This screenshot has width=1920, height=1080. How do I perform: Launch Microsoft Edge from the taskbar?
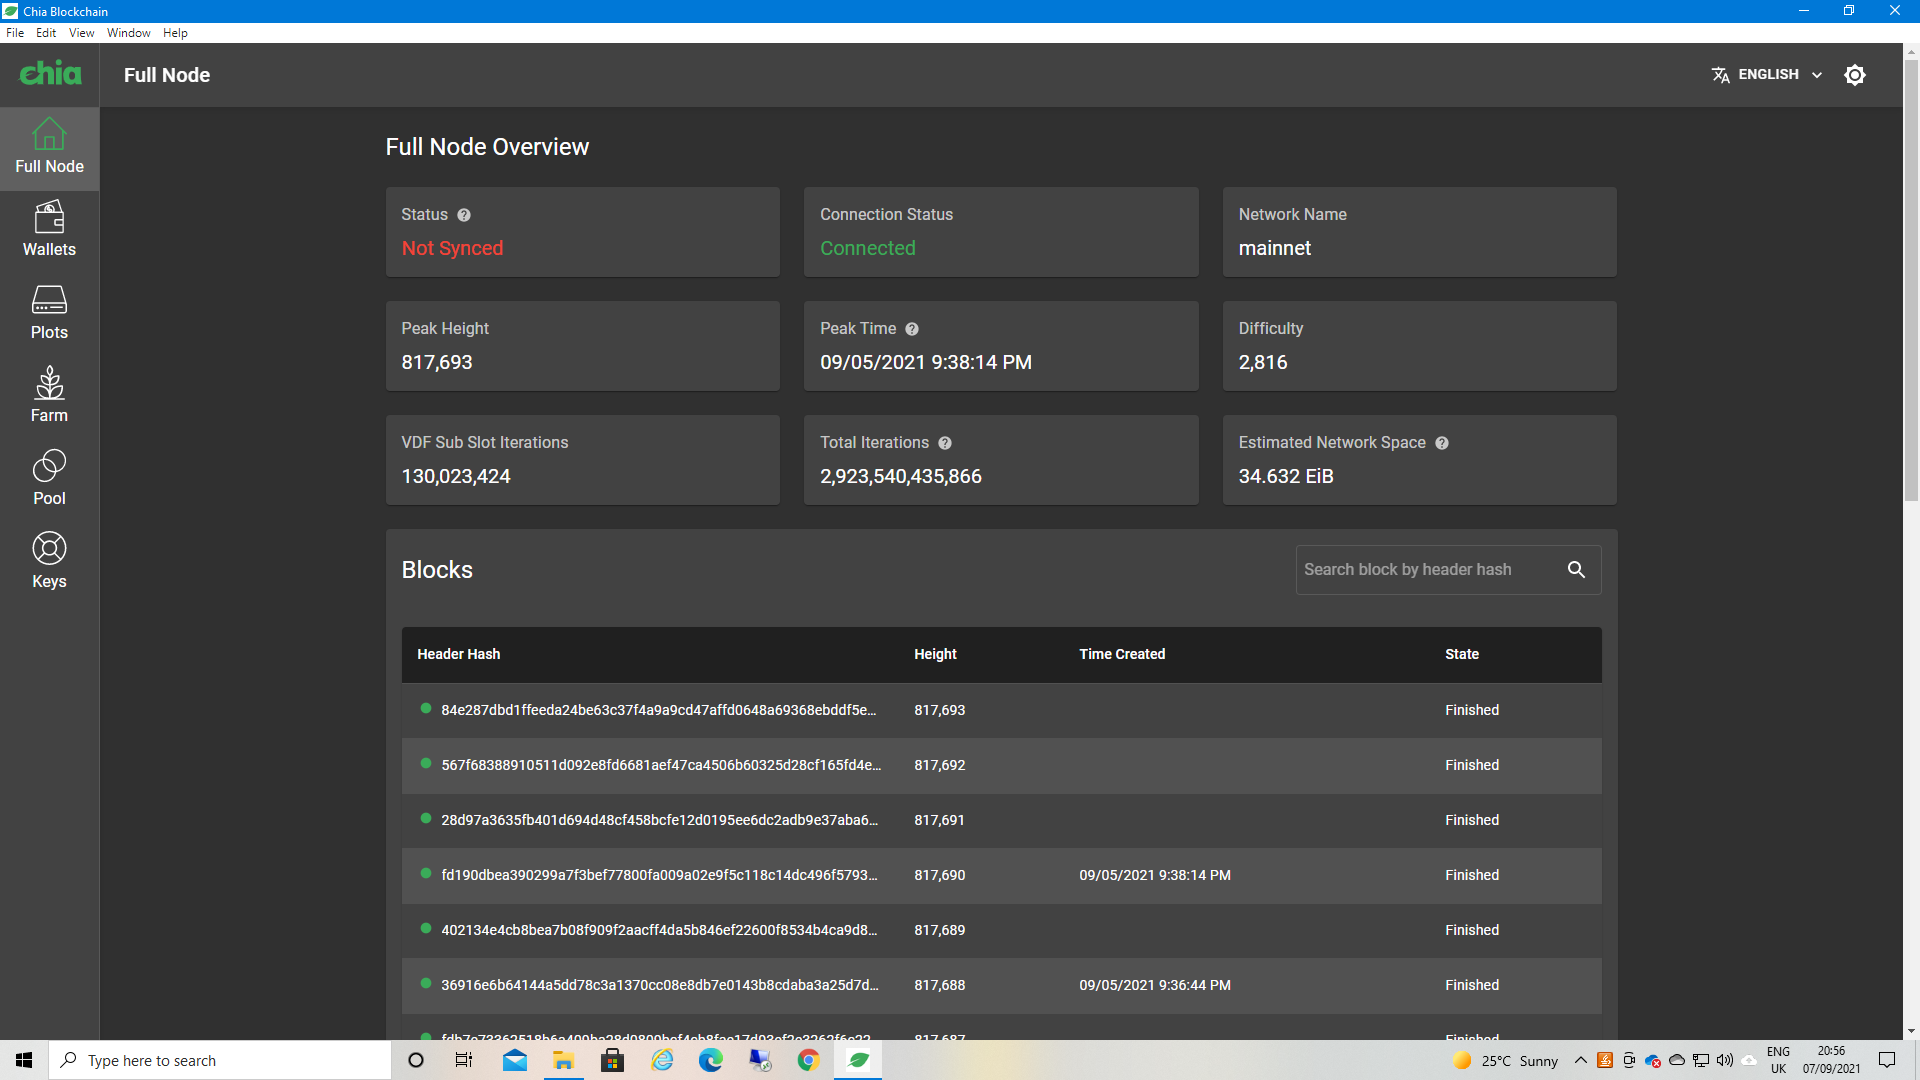coord(710,1060)
